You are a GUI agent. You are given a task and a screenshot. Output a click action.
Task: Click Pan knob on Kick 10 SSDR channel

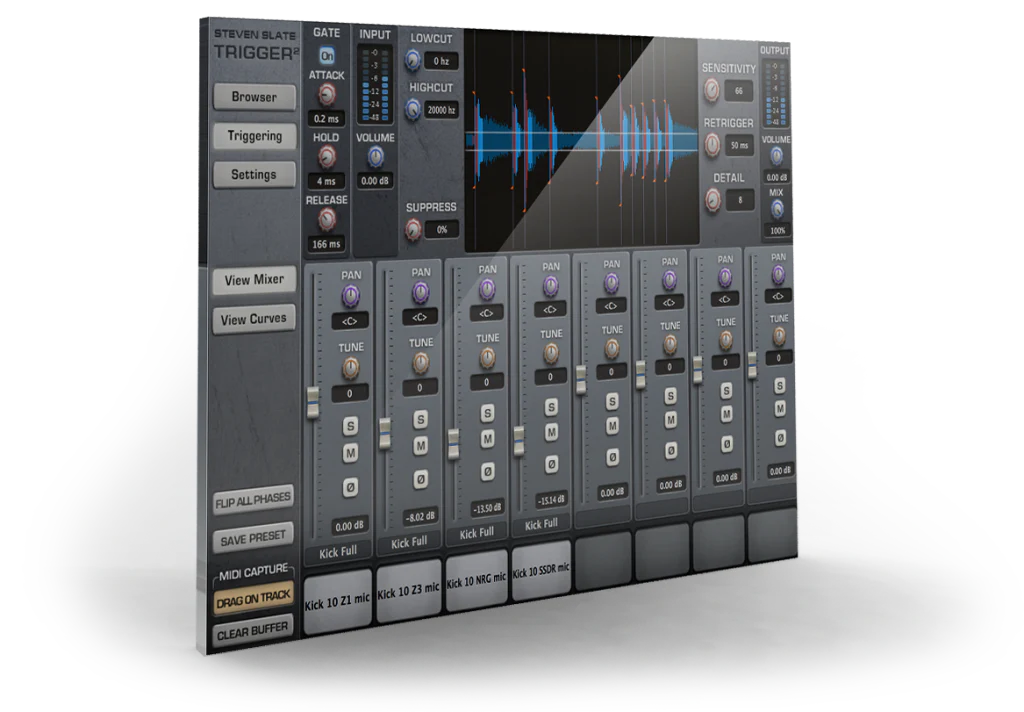point(551,285)
